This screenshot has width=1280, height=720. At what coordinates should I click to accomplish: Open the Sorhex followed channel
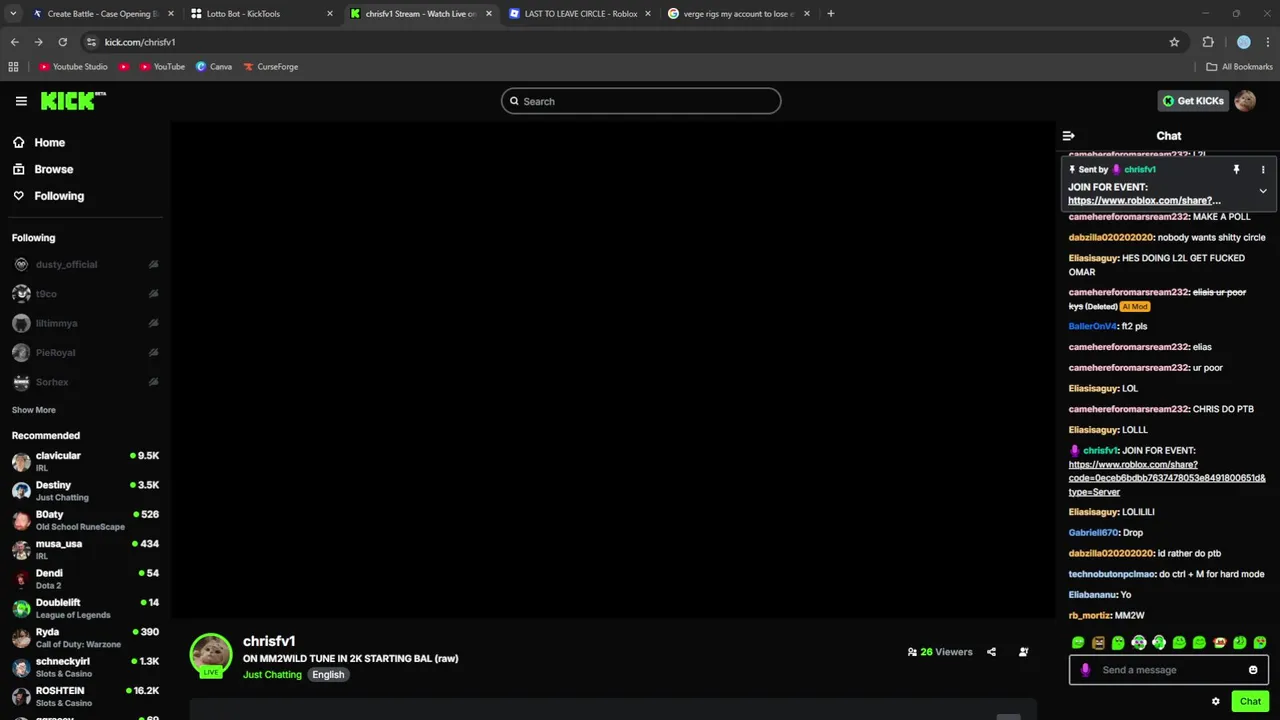coord(85,382)
